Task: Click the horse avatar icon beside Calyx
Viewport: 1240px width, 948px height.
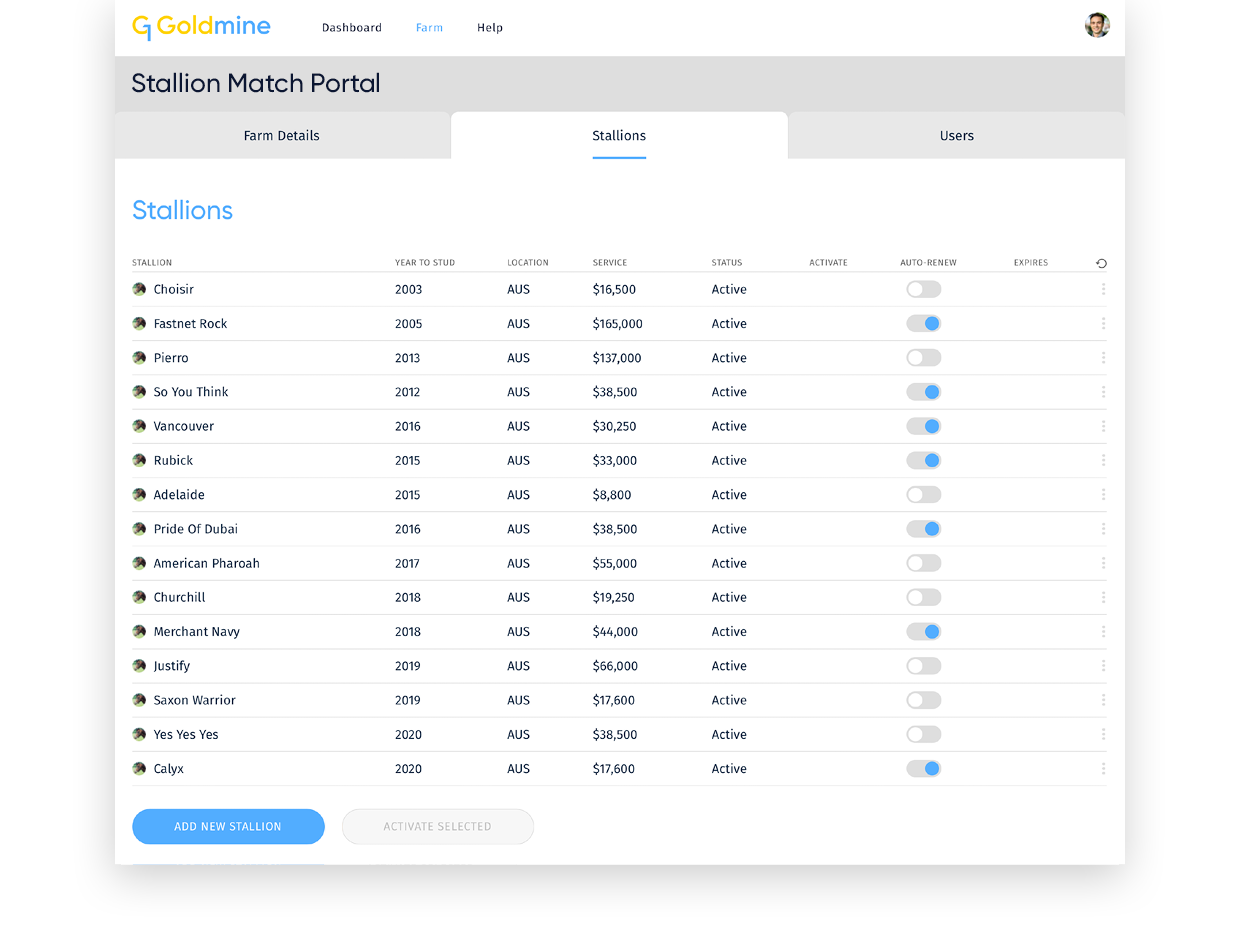Action: [x=139, y=769]
